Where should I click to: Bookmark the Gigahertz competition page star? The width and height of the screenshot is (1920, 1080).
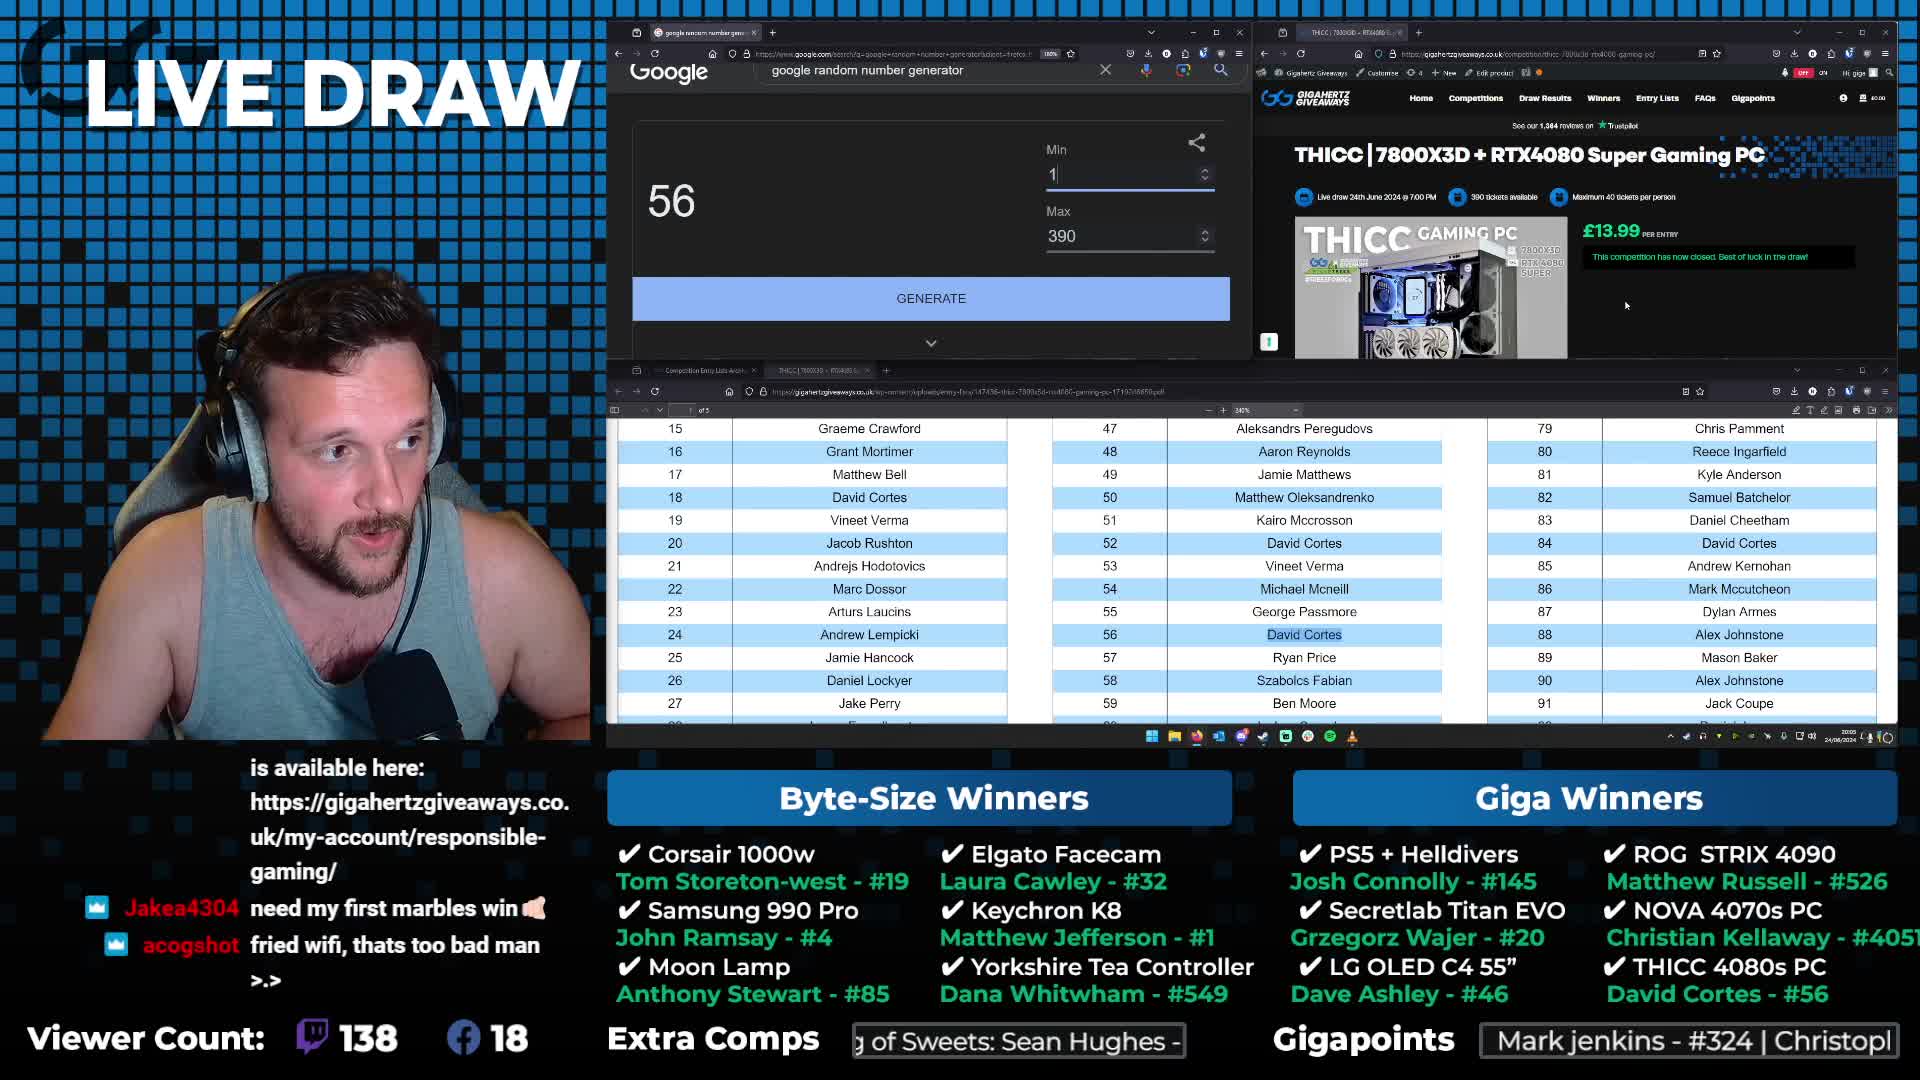[1717, 54]
